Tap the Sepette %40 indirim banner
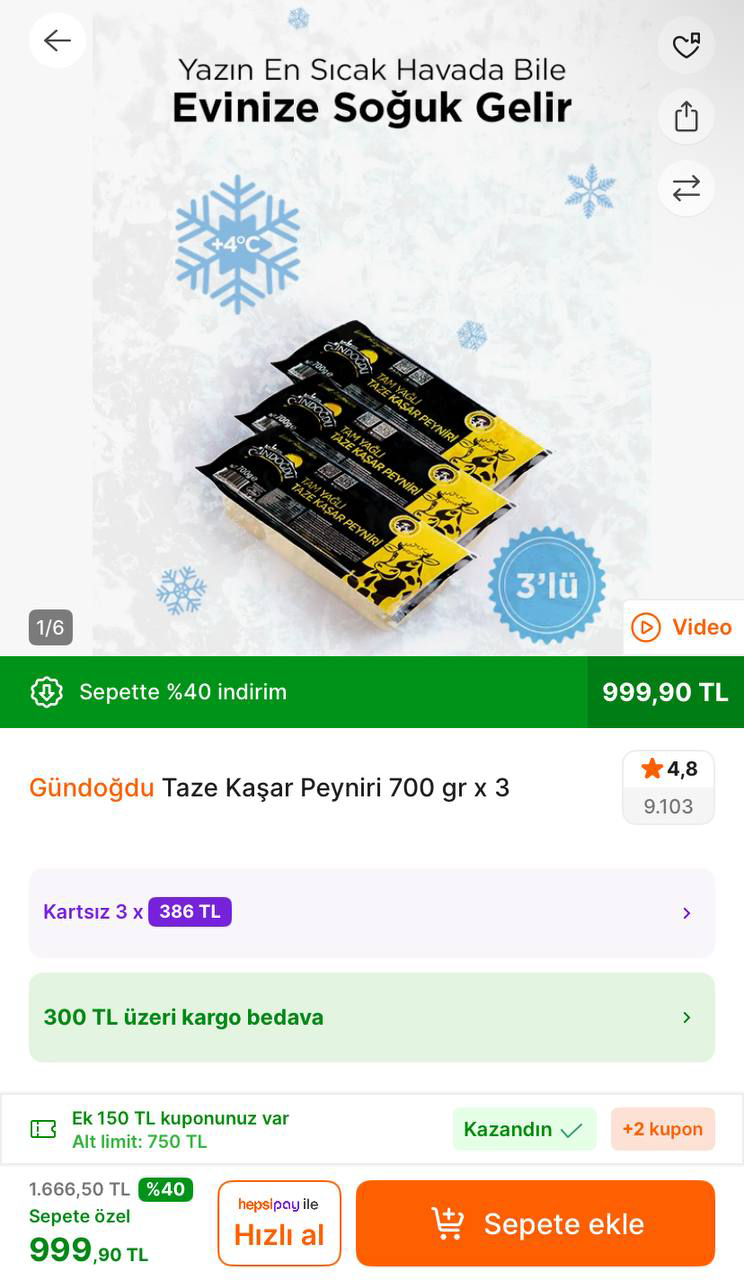 click(372, 692)
